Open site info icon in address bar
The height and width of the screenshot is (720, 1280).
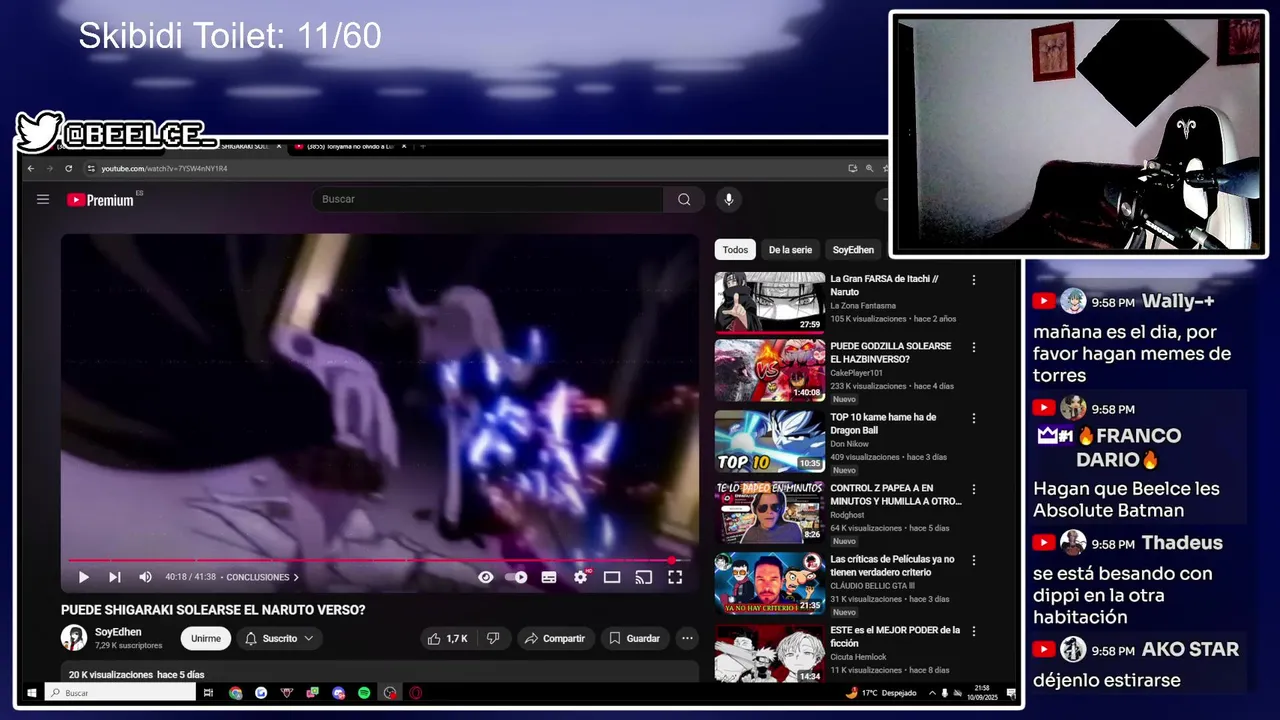(x=91, y=169)
